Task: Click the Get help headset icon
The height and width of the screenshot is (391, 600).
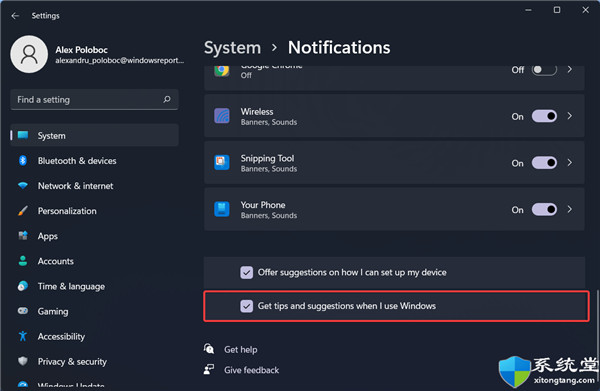Action: [x=209, y=349]
